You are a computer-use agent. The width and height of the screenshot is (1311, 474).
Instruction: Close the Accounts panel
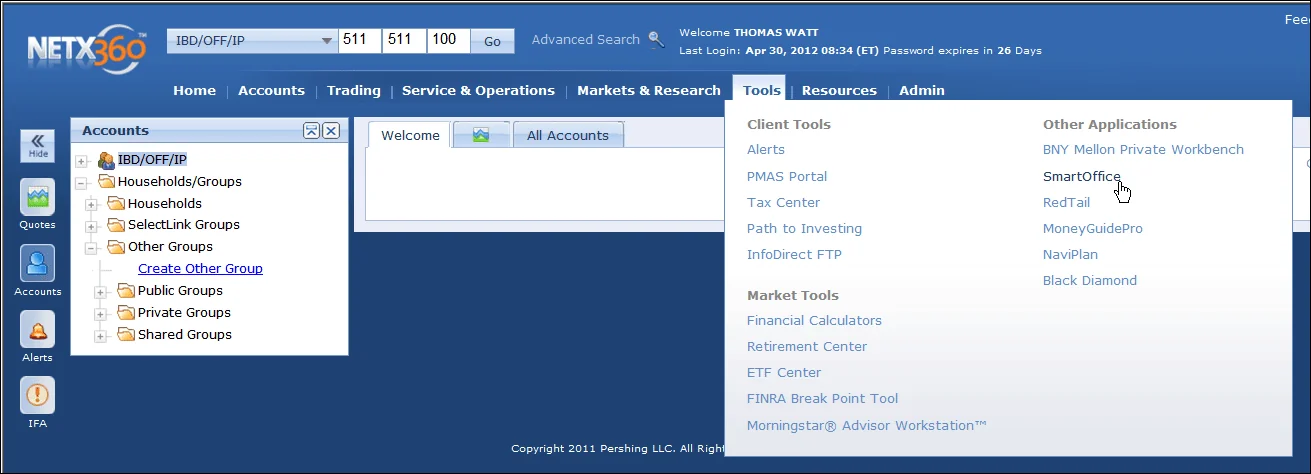[331, 131]
